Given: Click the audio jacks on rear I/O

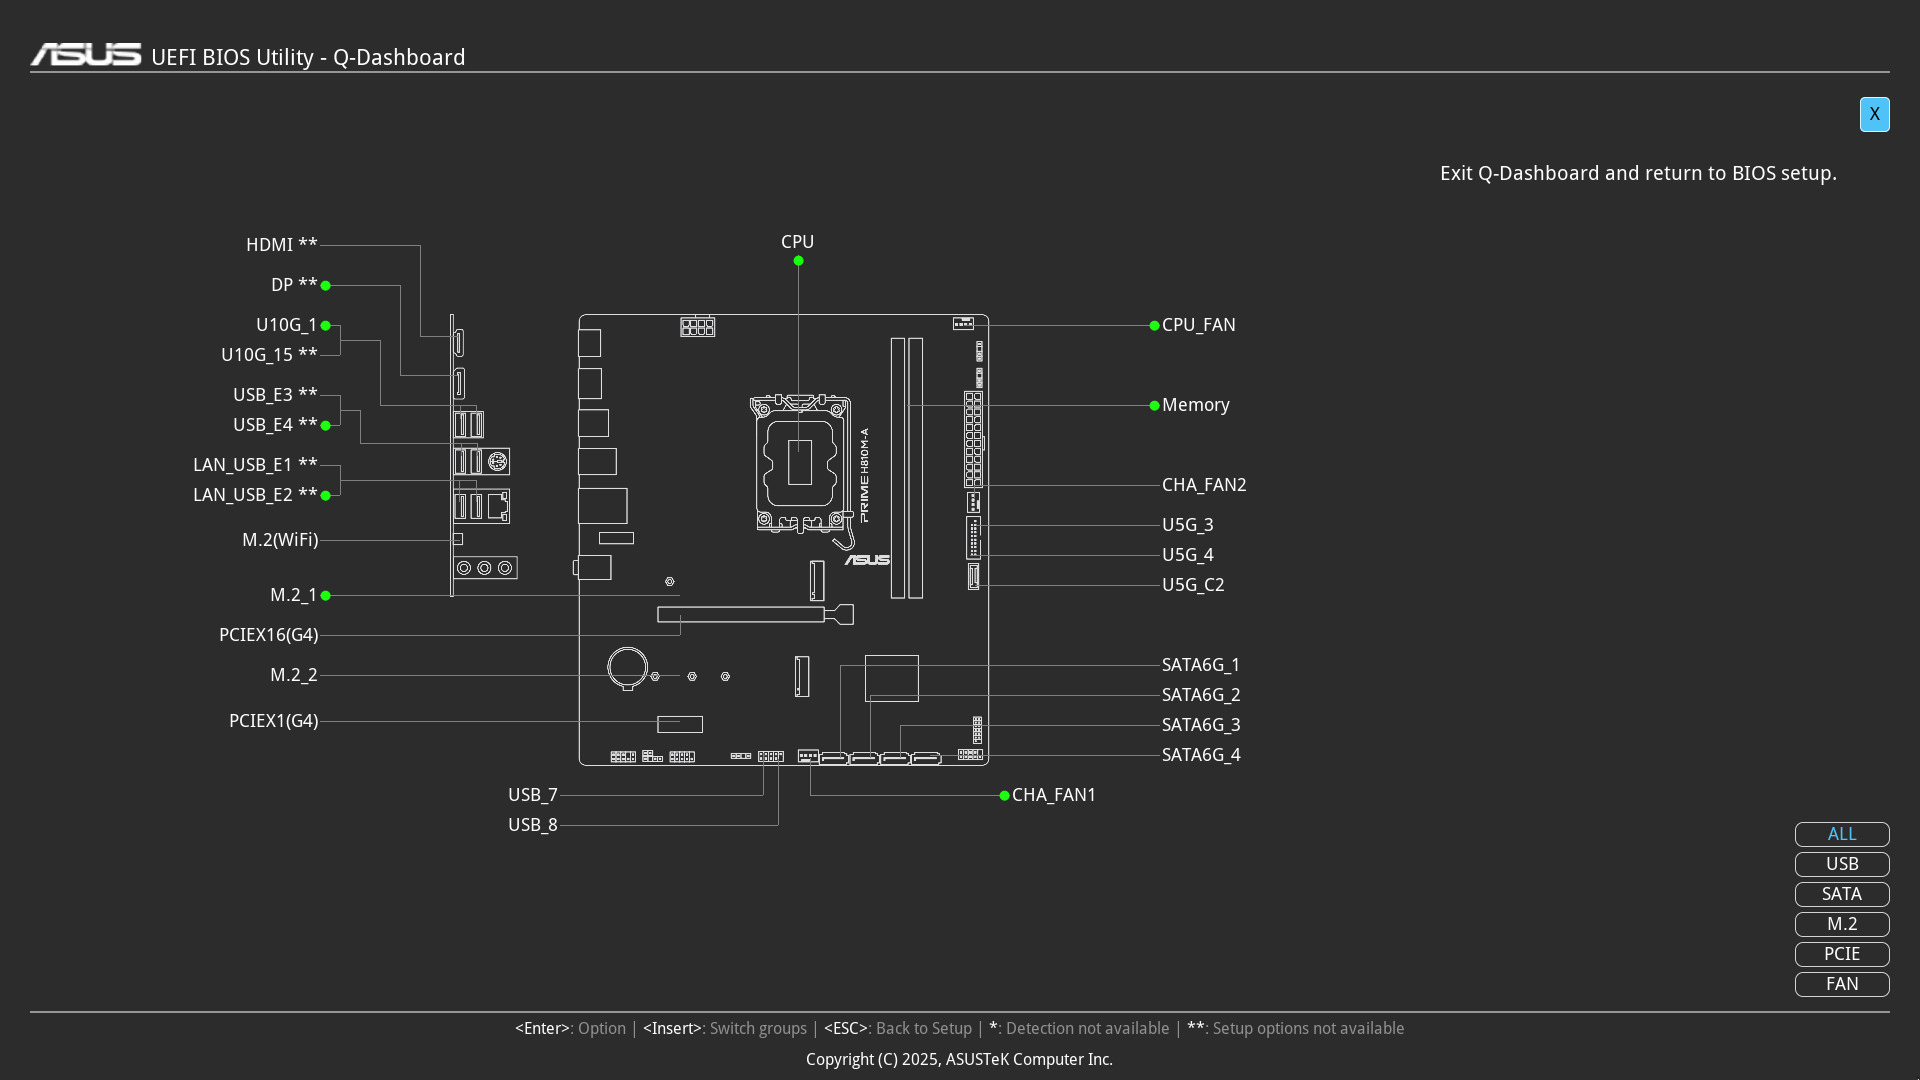Looking at the screenshot, I should click(485, 568).
